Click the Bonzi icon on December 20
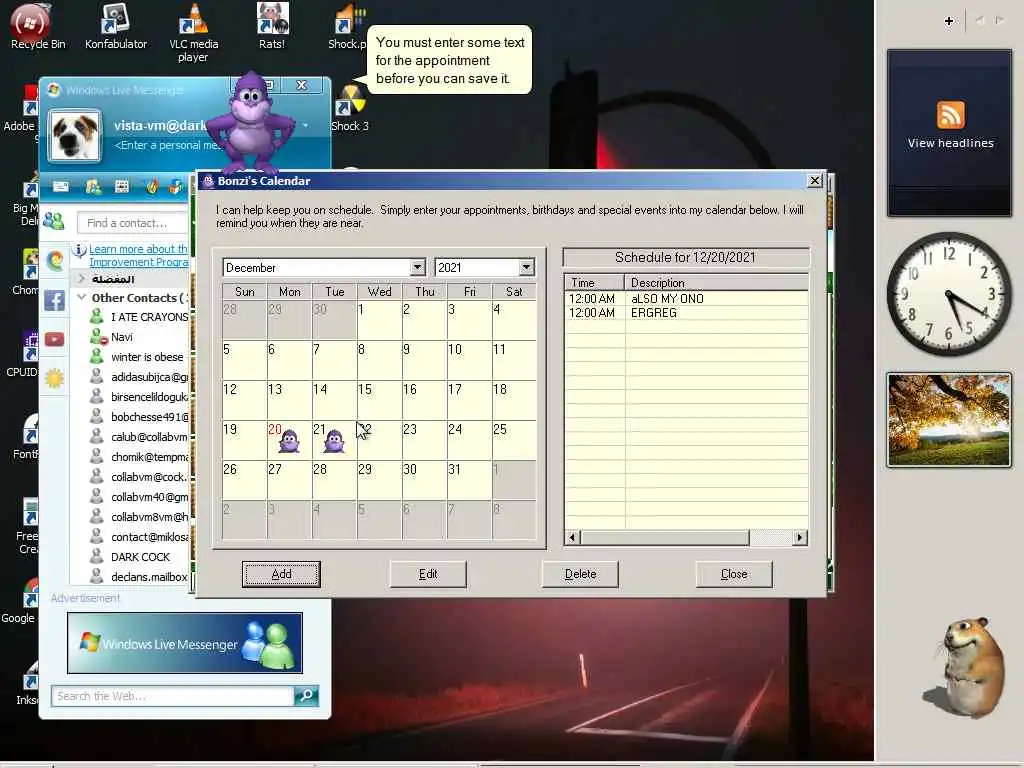1024x768 pixels. (289, 441)
